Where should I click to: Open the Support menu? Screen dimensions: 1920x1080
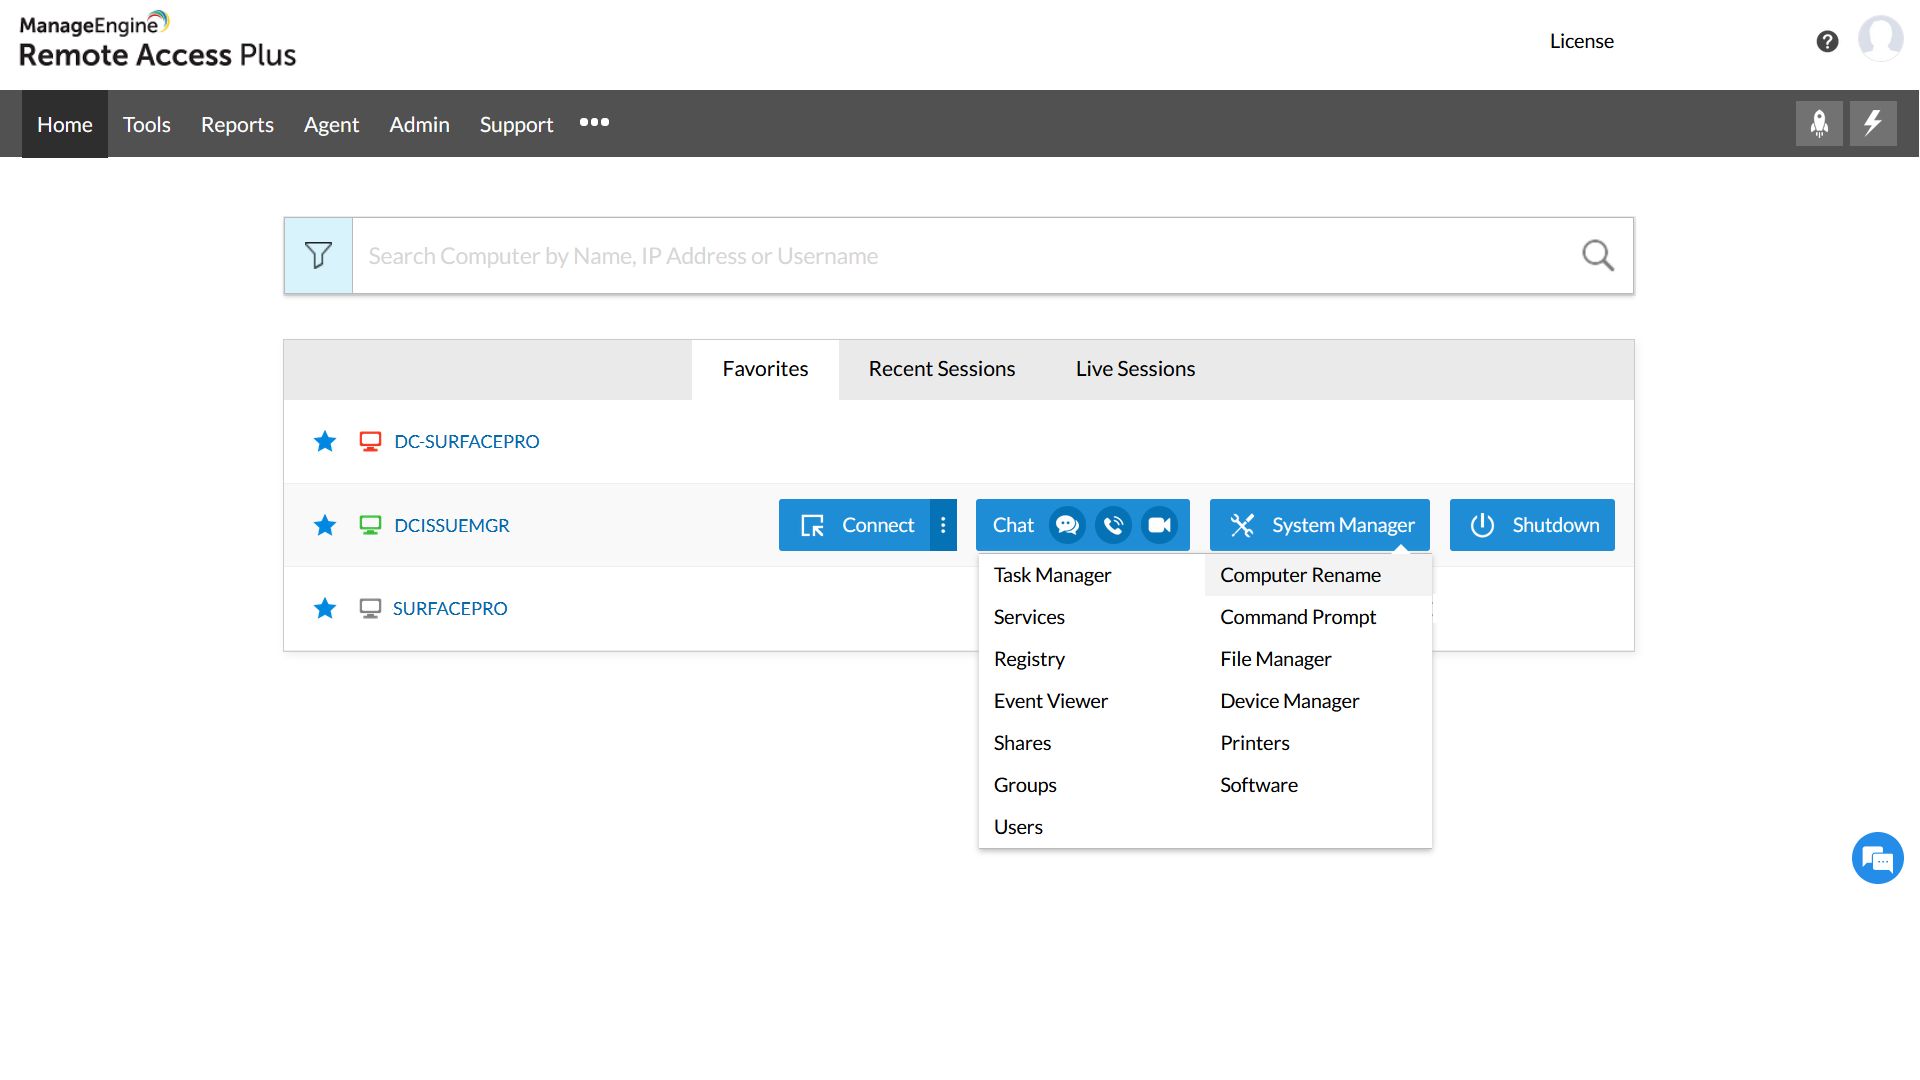coord(516,124)
